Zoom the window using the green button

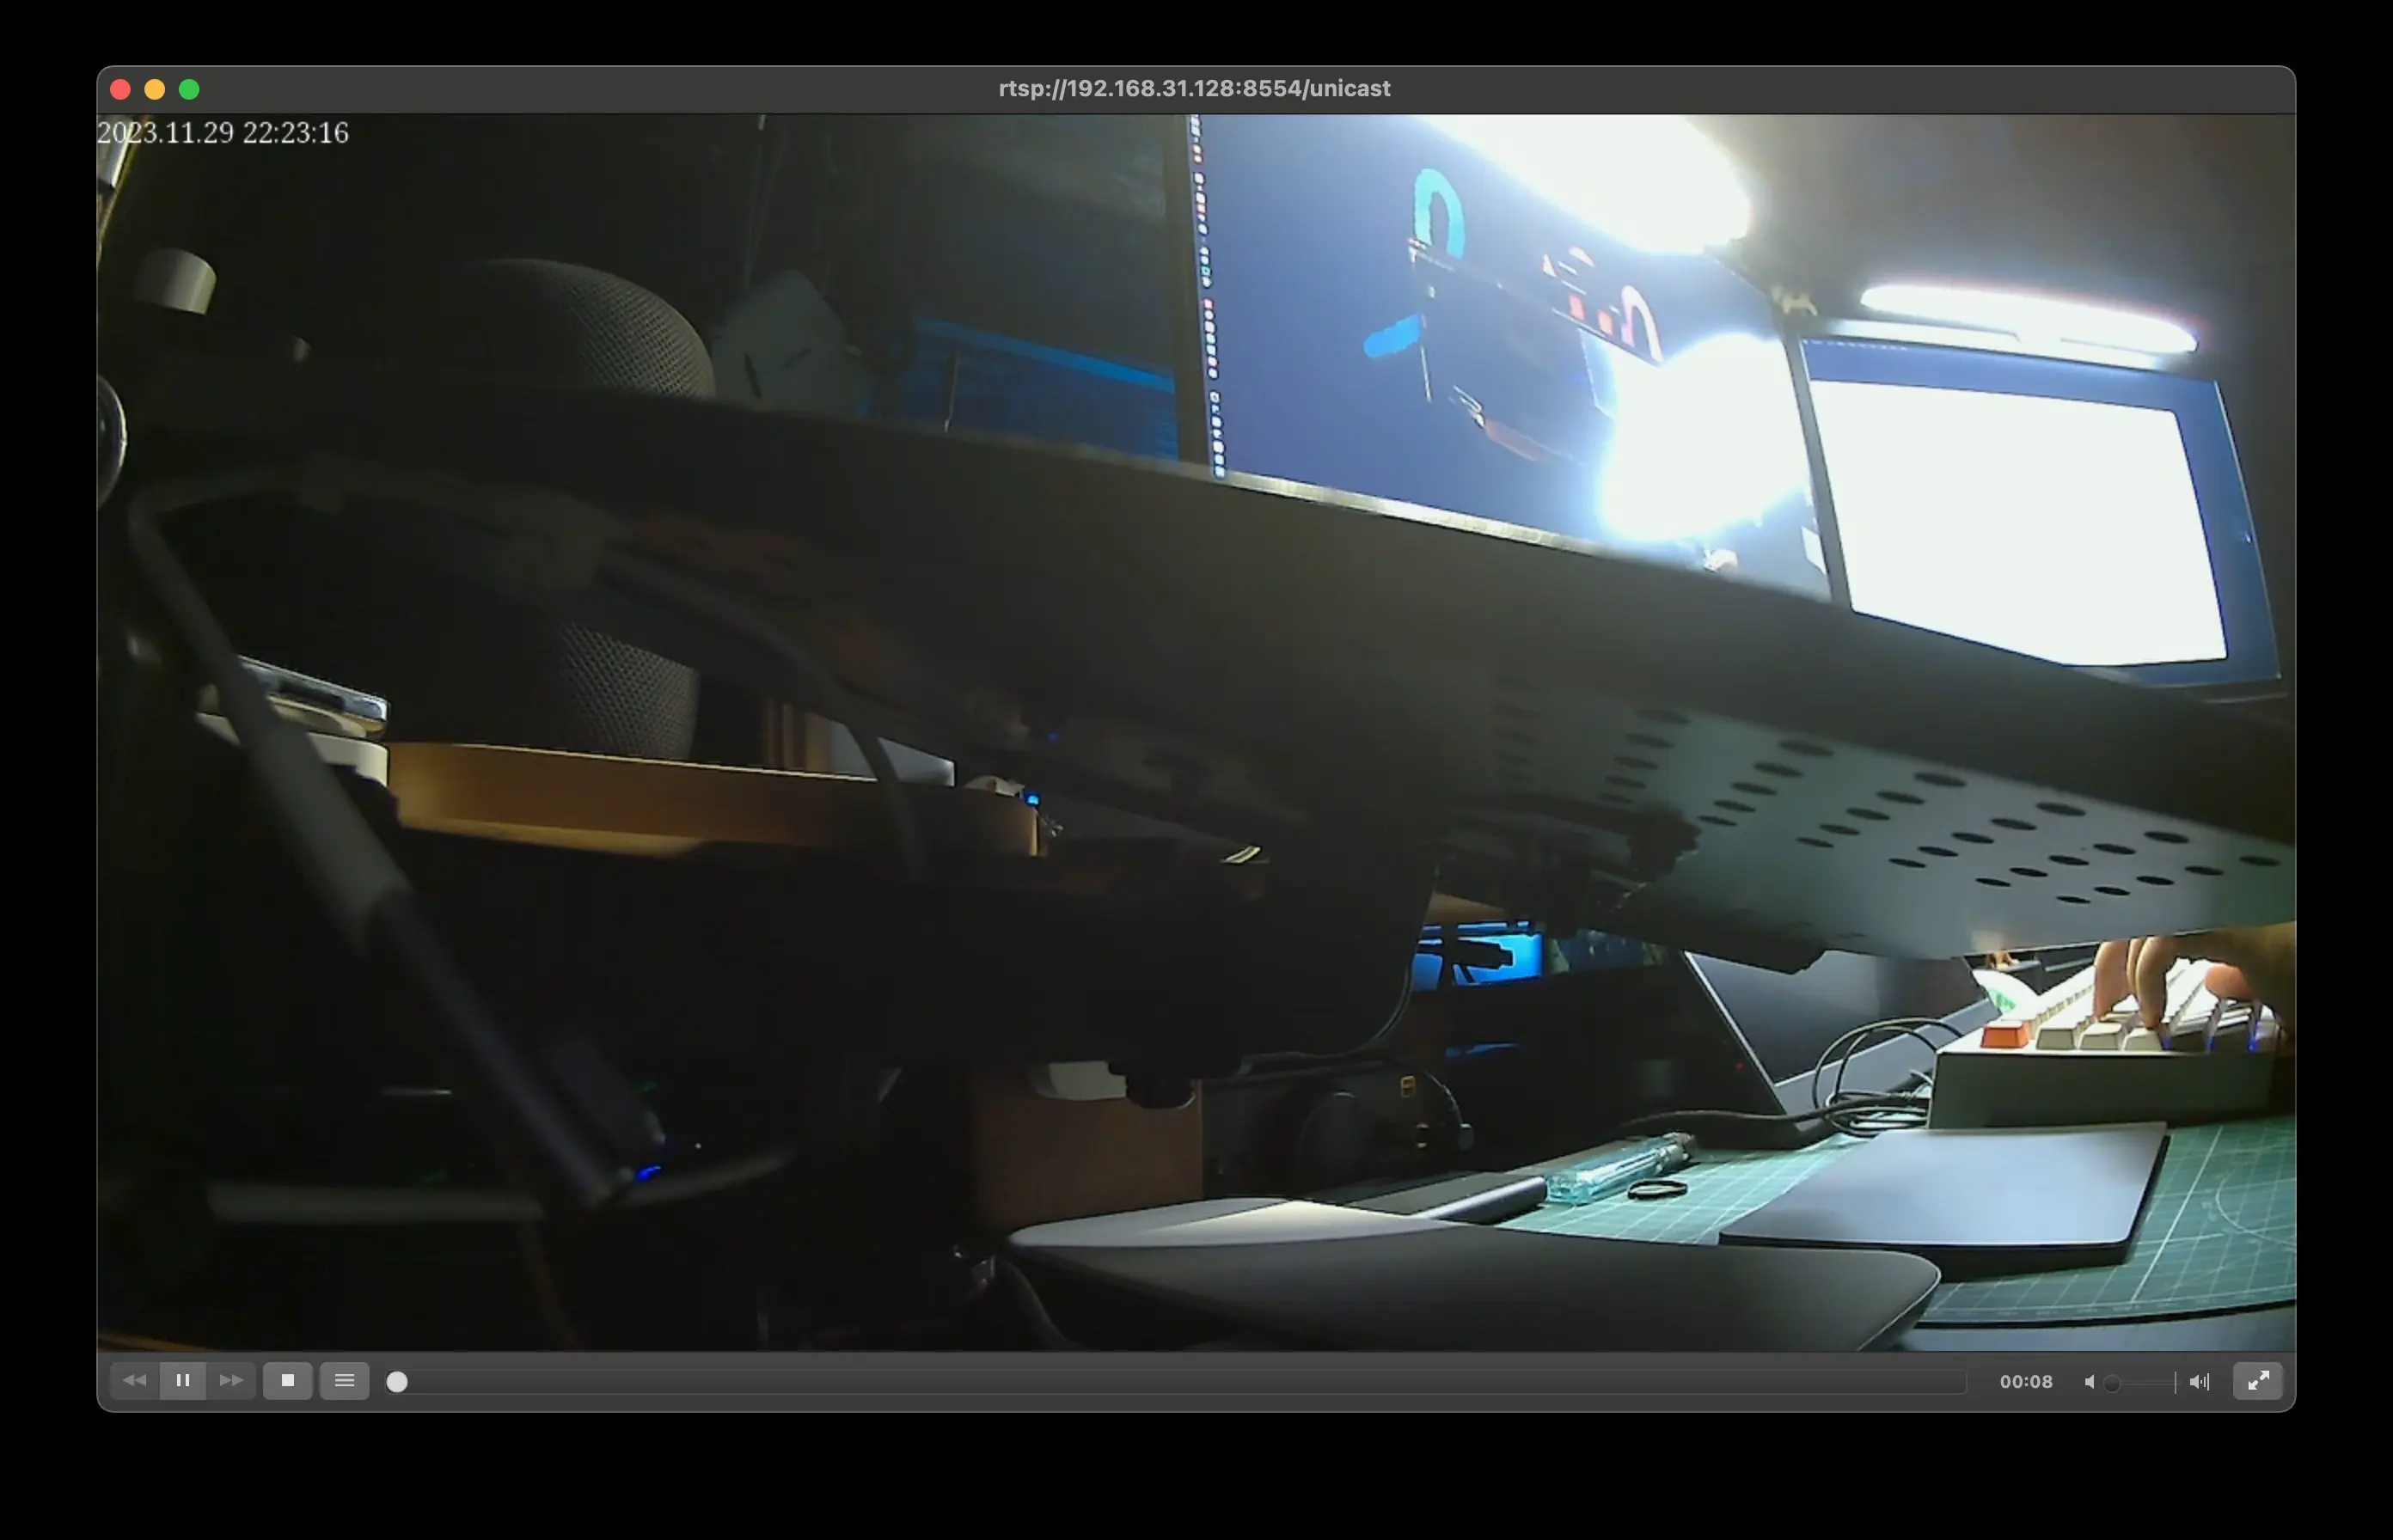(189, 90)
